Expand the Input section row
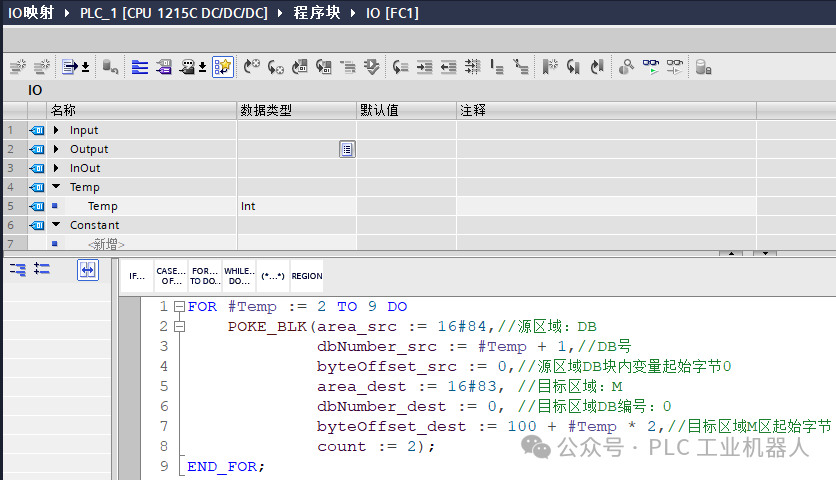The width and height of the screenshot is (836, 480). [56, 130]
